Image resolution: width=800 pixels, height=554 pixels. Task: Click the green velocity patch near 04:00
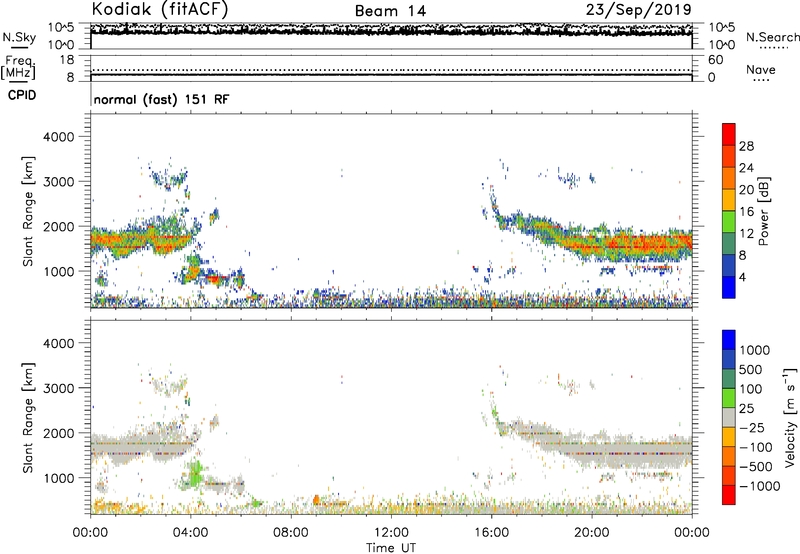pos(195,473)
